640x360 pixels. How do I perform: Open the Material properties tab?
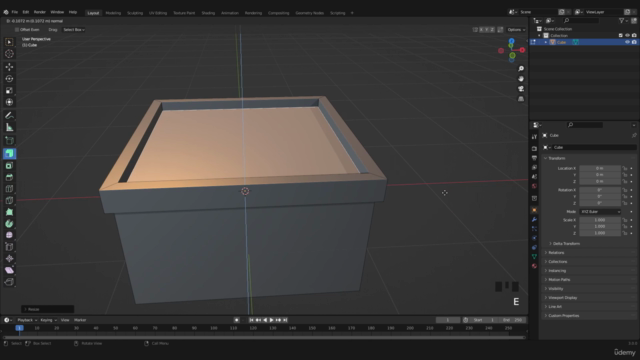click(x=534, y=266)
